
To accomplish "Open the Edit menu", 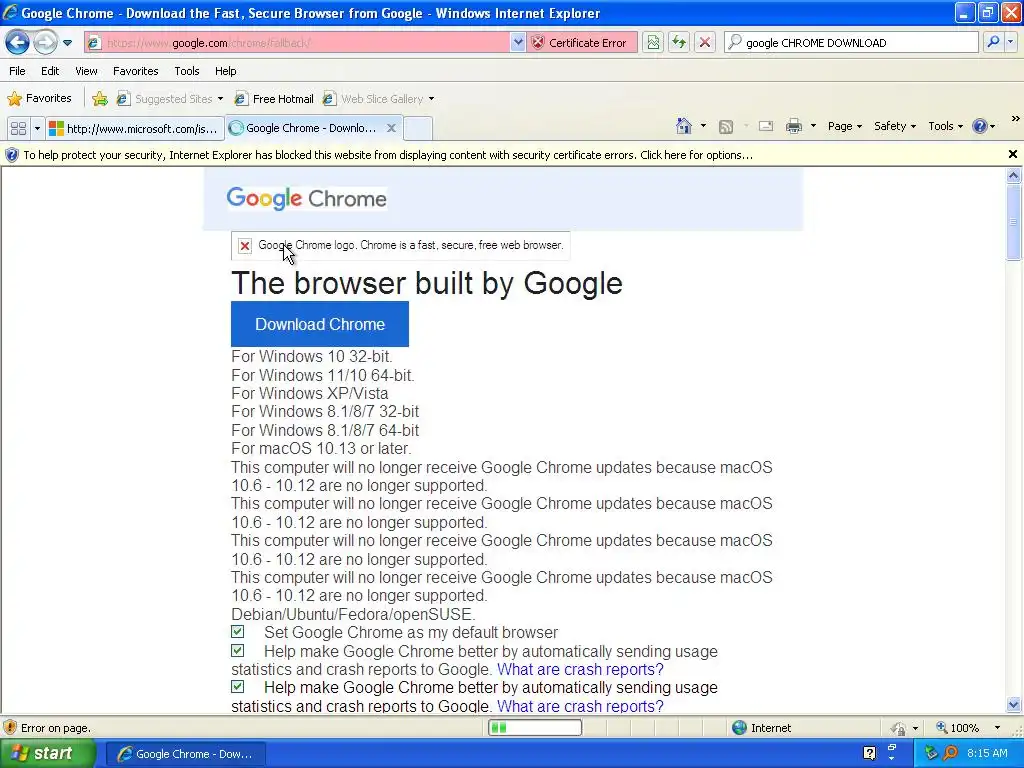I will pos(50,71).
